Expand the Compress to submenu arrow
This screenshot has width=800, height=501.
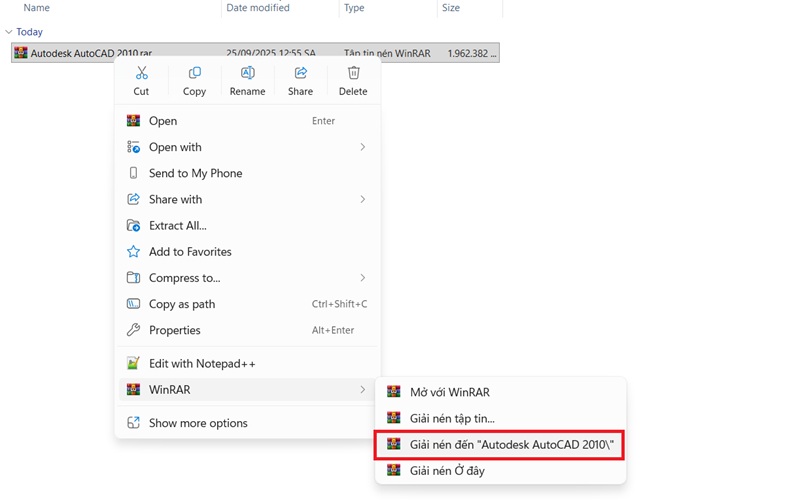pos(363,278)
